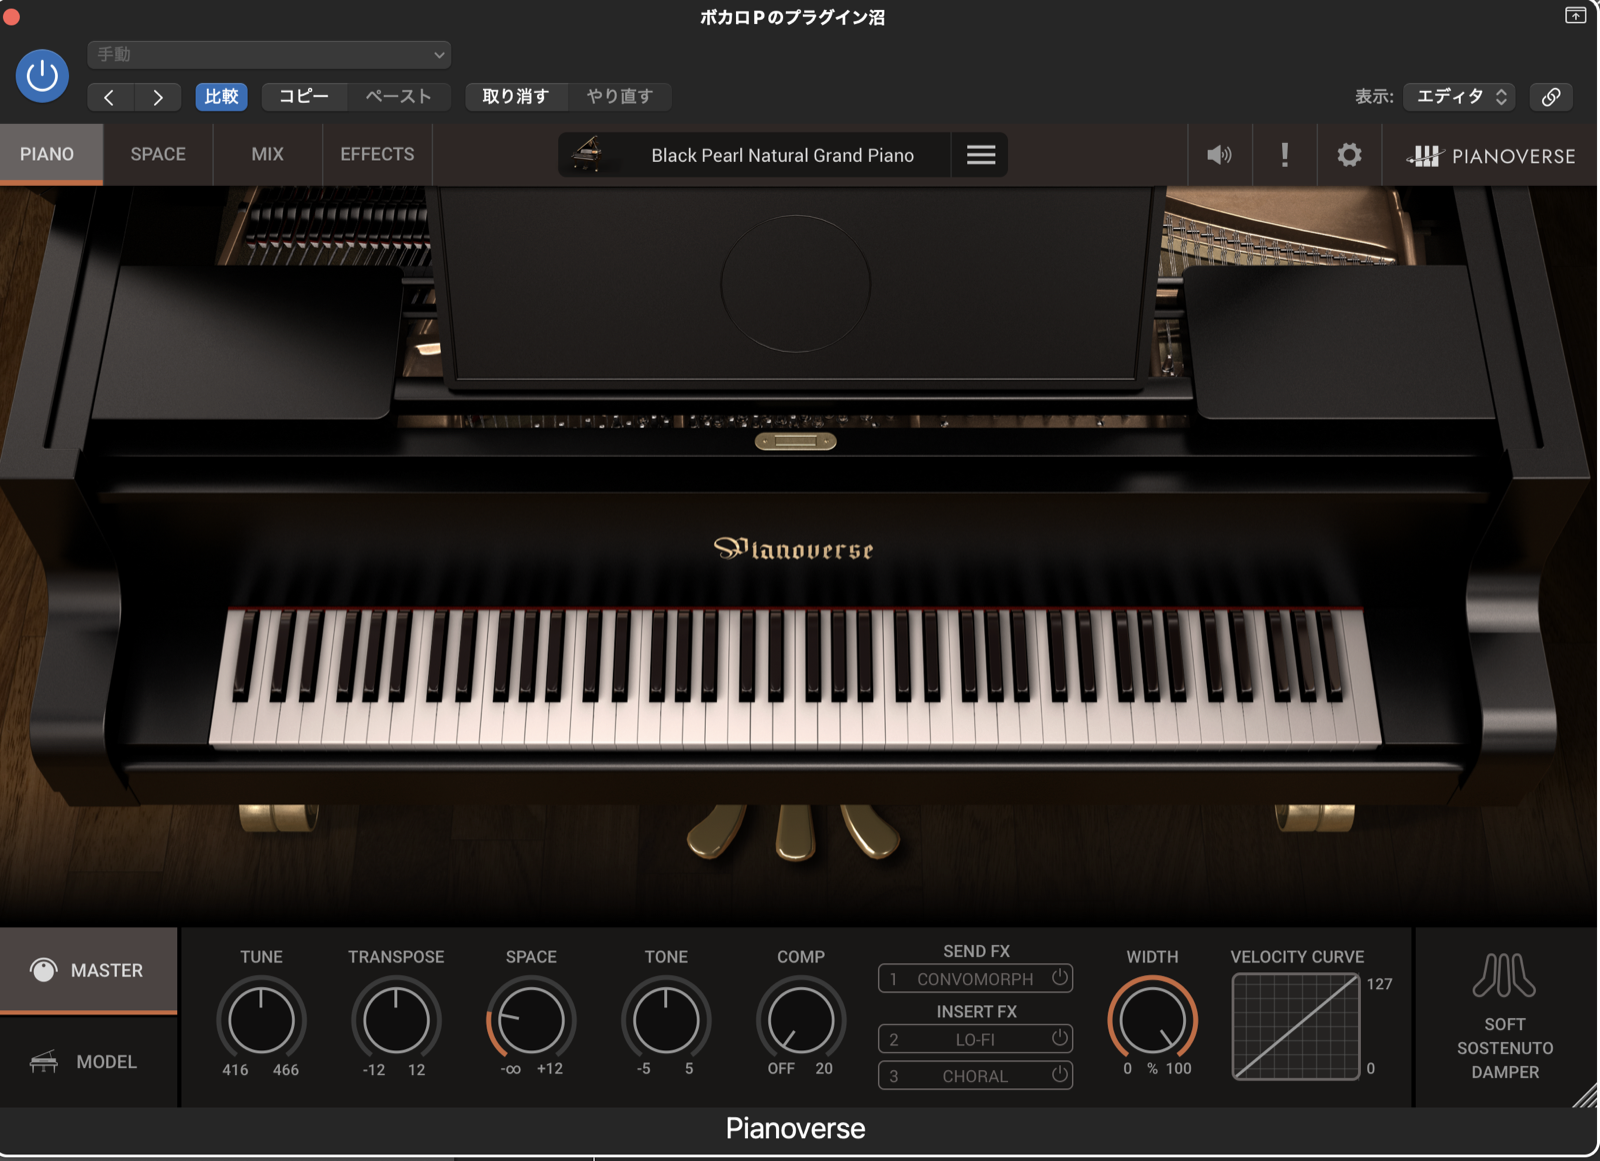Click the TONE knob
This screenshot has width=1600, height=1161.
click(666, 1020)
